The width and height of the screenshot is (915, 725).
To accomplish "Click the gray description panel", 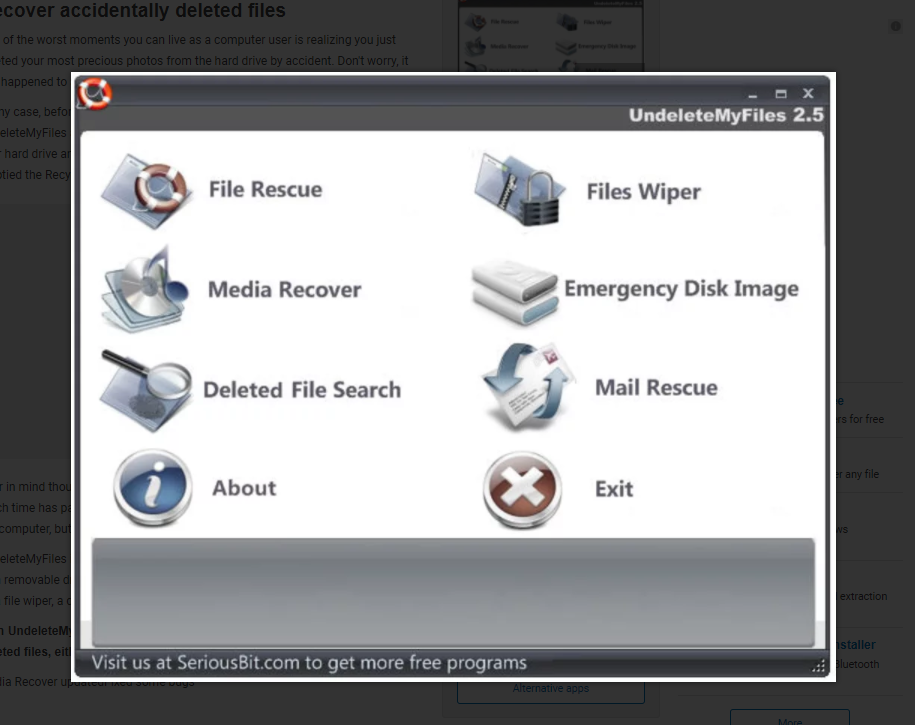I will click(453, 592).
